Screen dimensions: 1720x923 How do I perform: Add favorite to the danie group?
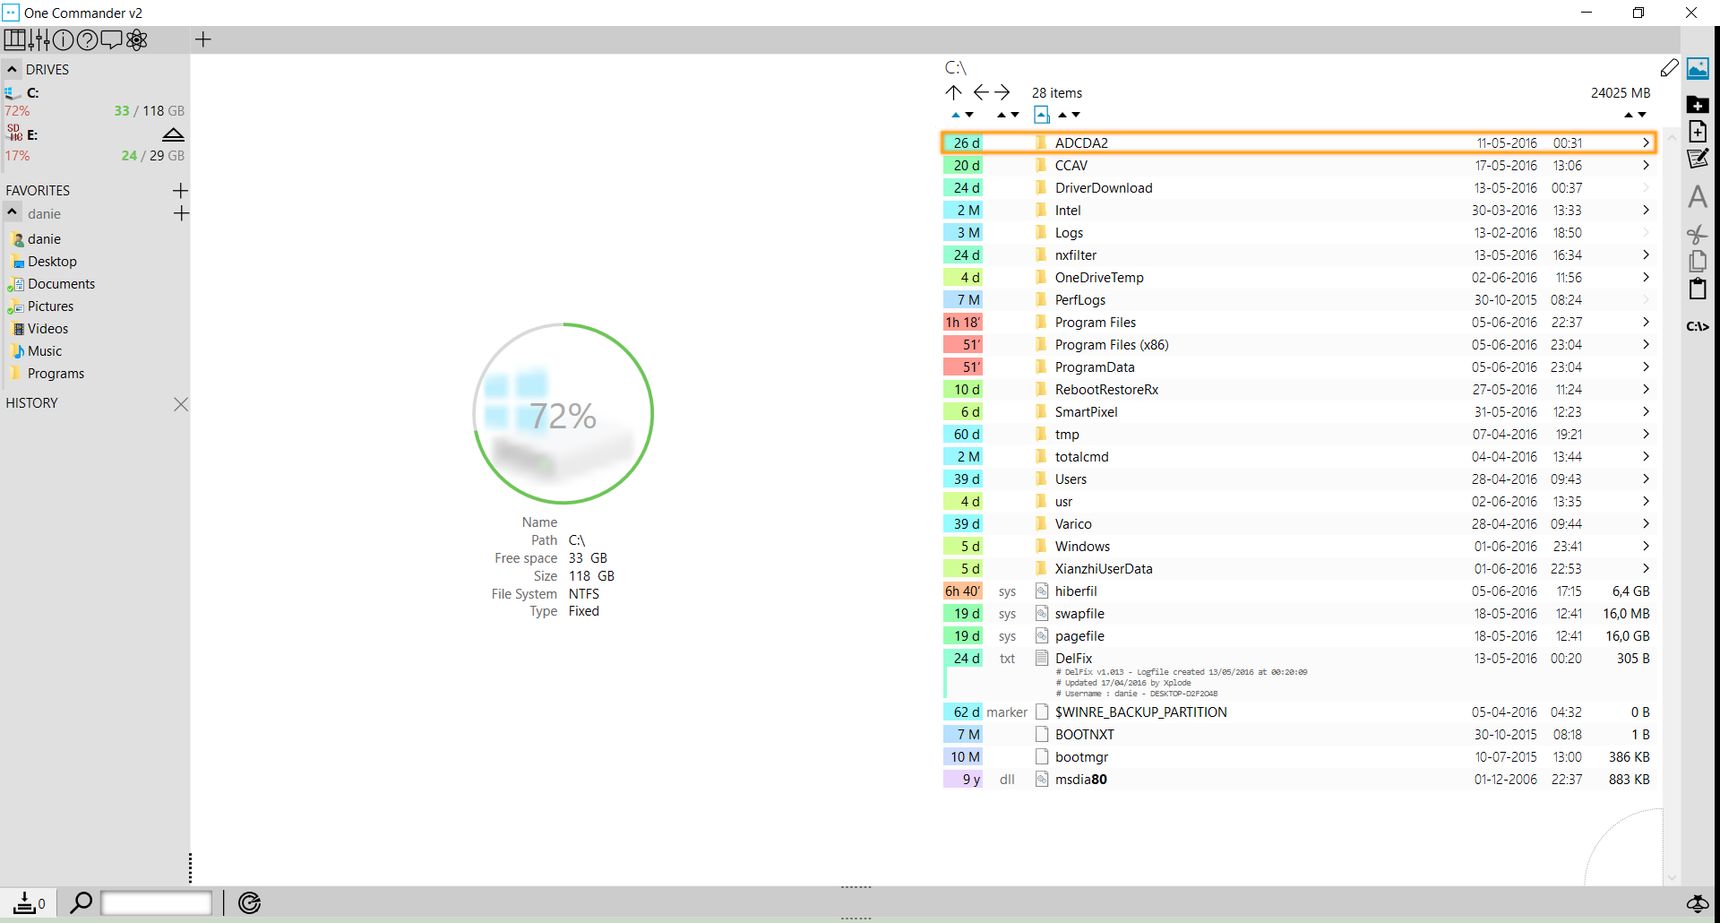pyautogui.click(x=180, y=213)
